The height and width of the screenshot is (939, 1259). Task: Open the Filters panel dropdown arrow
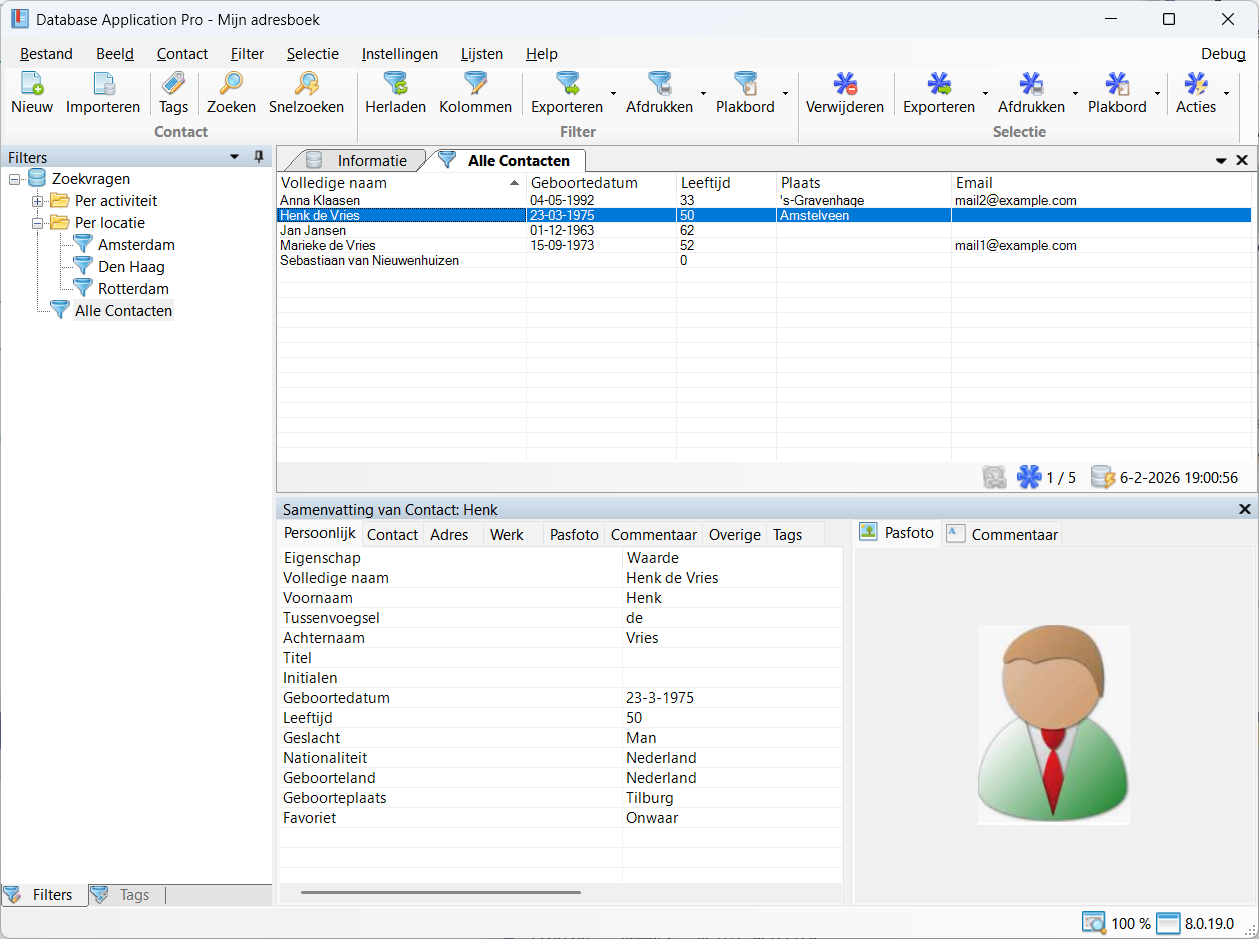point(235,157)
